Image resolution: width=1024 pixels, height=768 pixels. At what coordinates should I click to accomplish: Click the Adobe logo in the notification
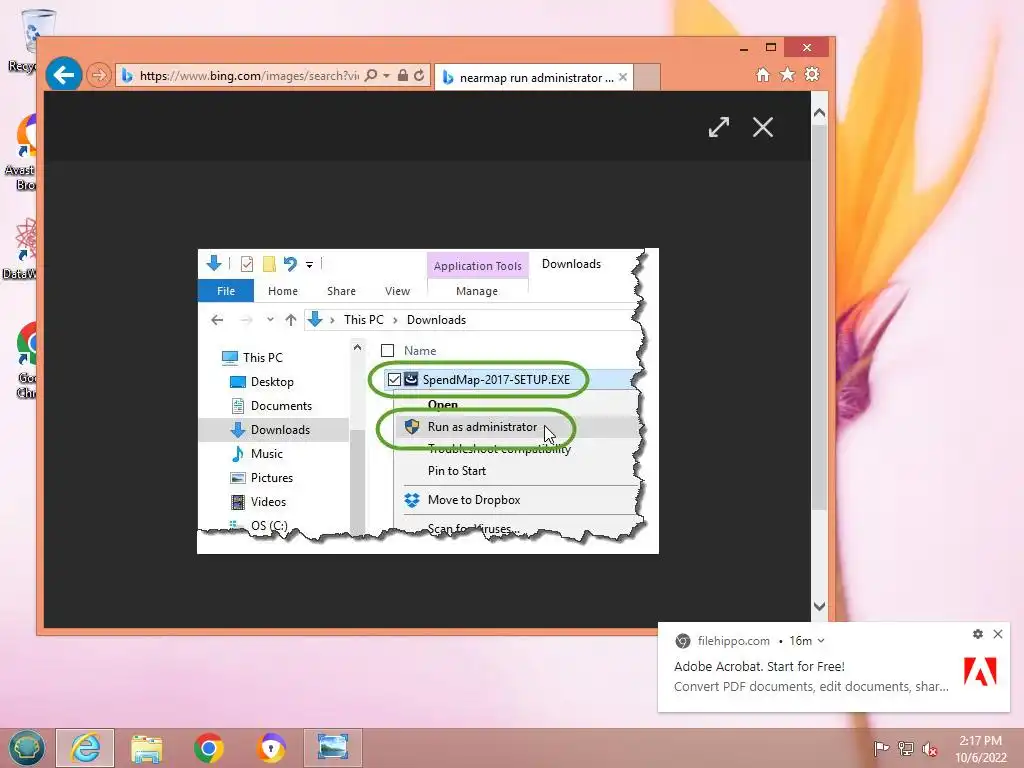pos(980,671)
